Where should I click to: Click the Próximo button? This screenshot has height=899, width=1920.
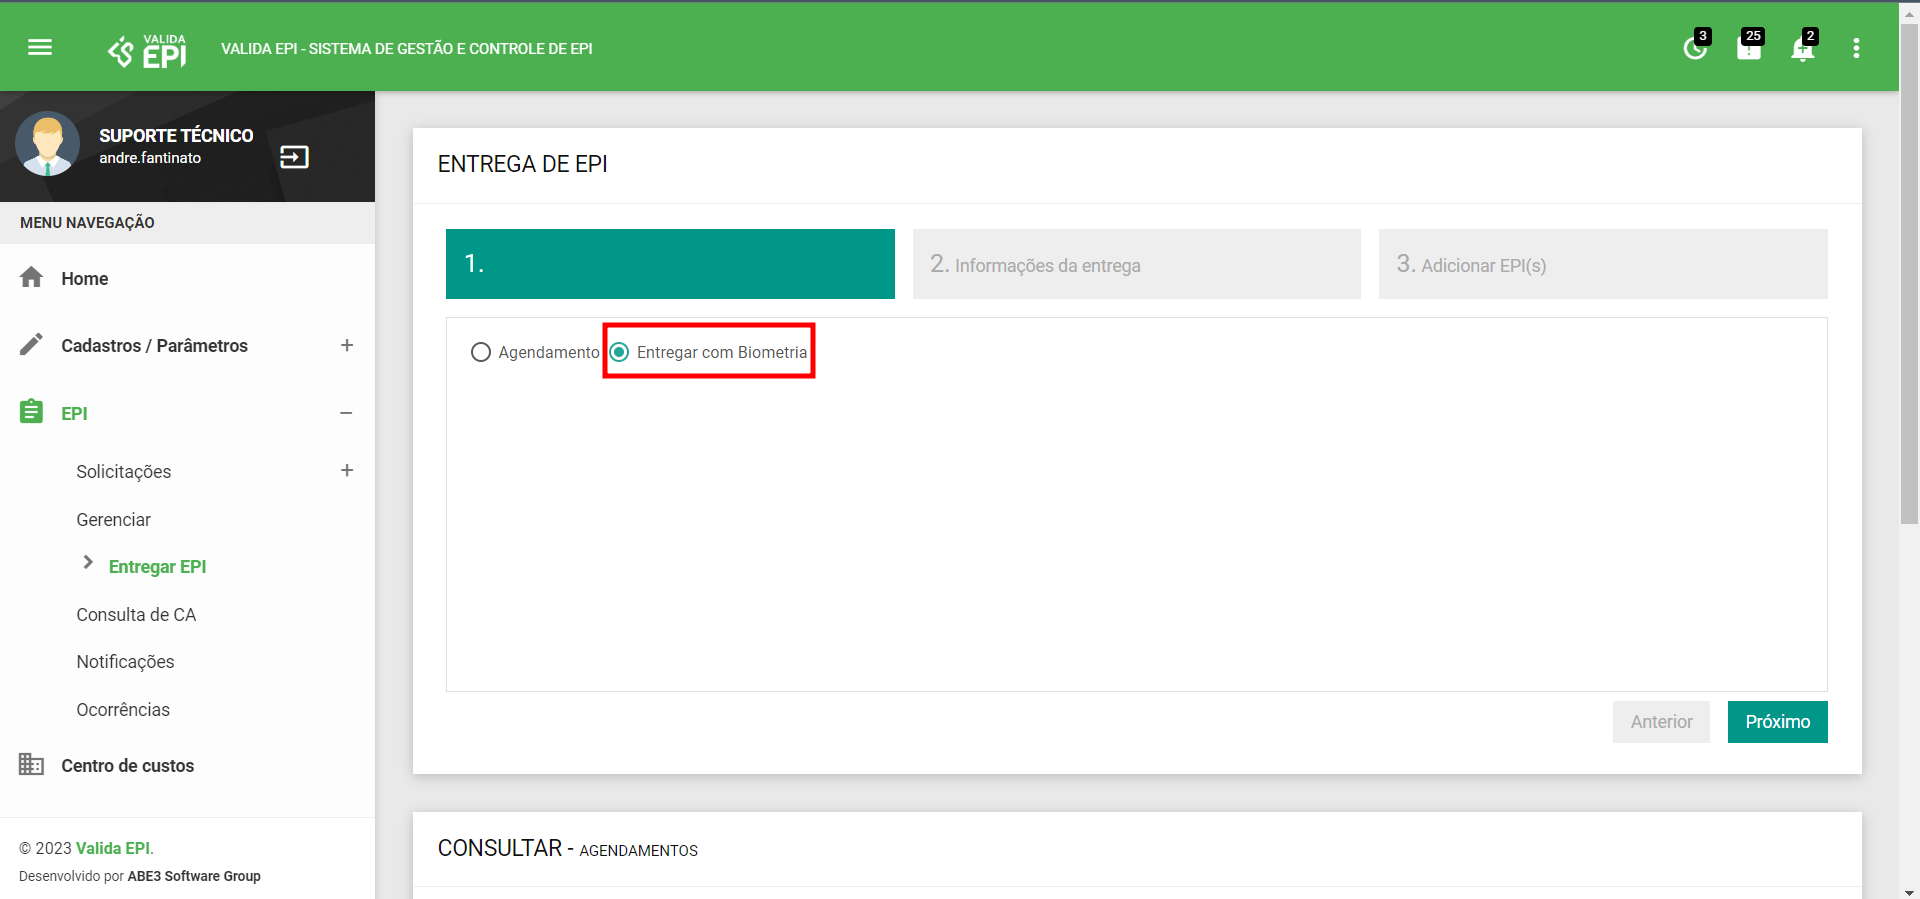(x=1778, y=722)
